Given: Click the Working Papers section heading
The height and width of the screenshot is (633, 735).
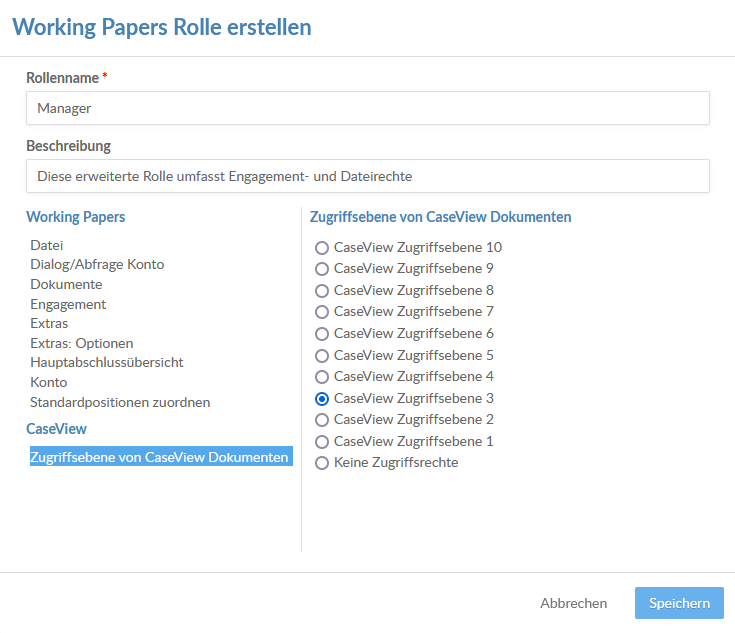Looking at the screenshot, I should coord(75,217).
